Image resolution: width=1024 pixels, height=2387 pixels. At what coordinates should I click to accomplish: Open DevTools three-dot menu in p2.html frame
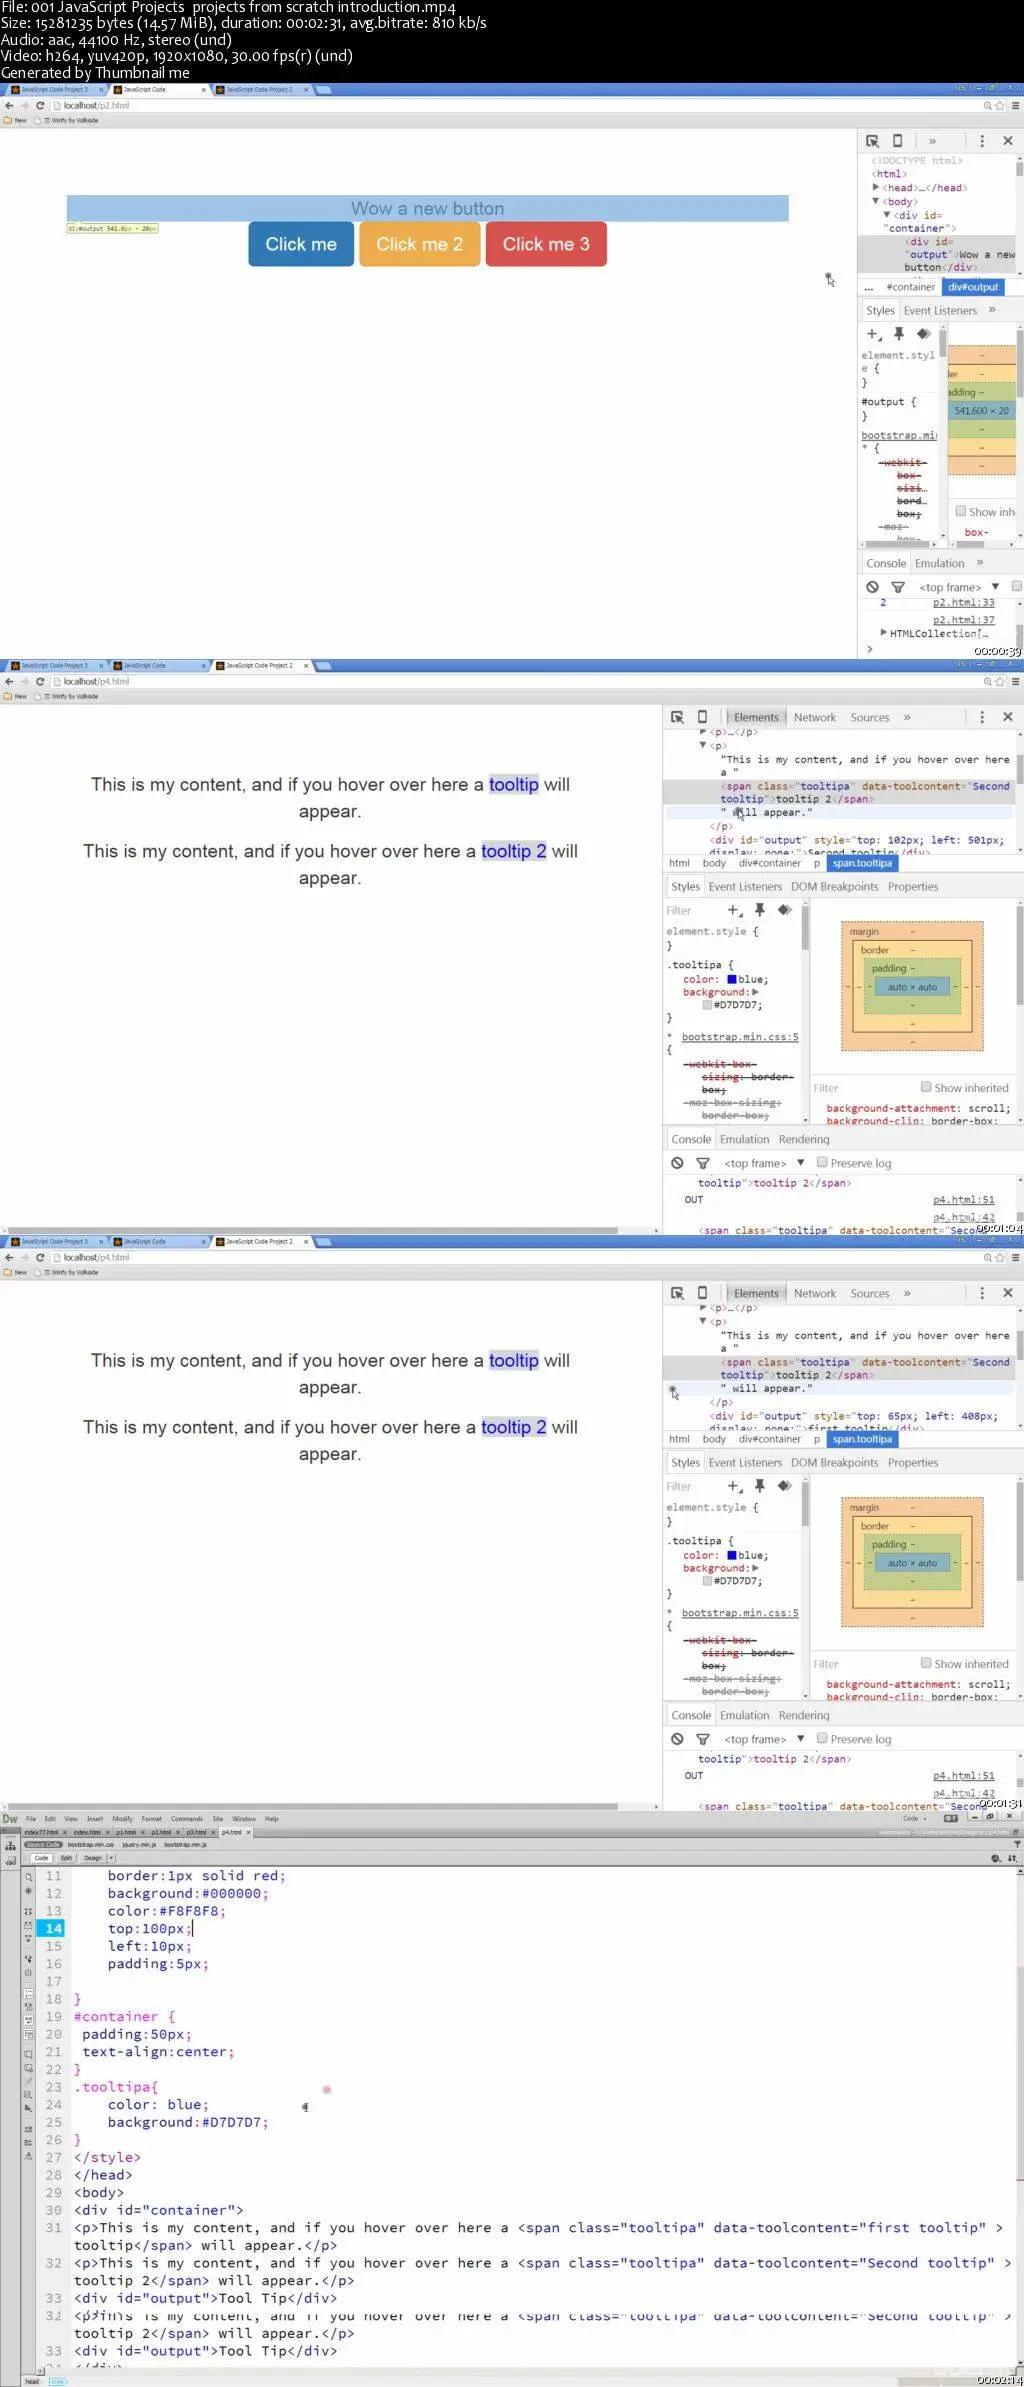982,141
